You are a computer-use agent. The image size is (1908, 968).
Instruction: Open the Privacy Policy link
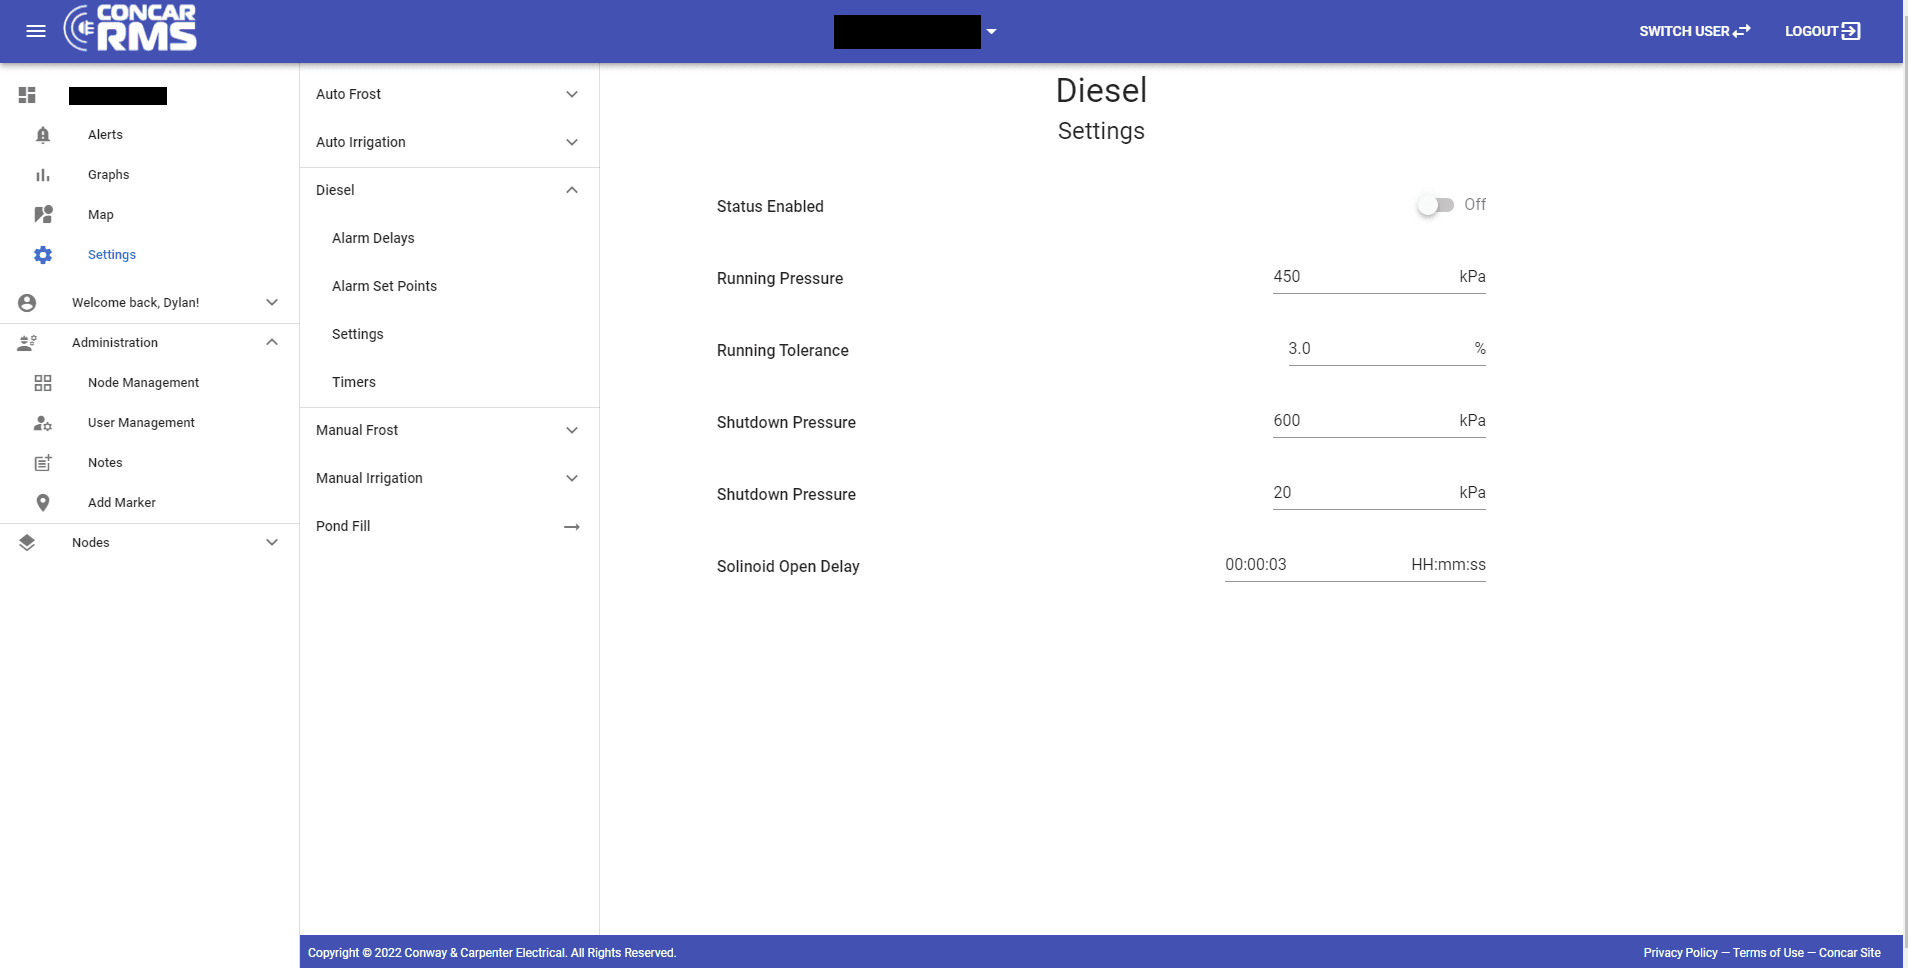click(1680, 953)
